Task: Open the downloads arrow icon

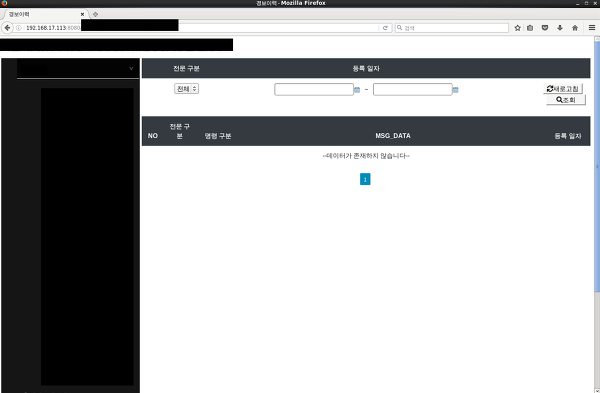Action: click(560, 28)
